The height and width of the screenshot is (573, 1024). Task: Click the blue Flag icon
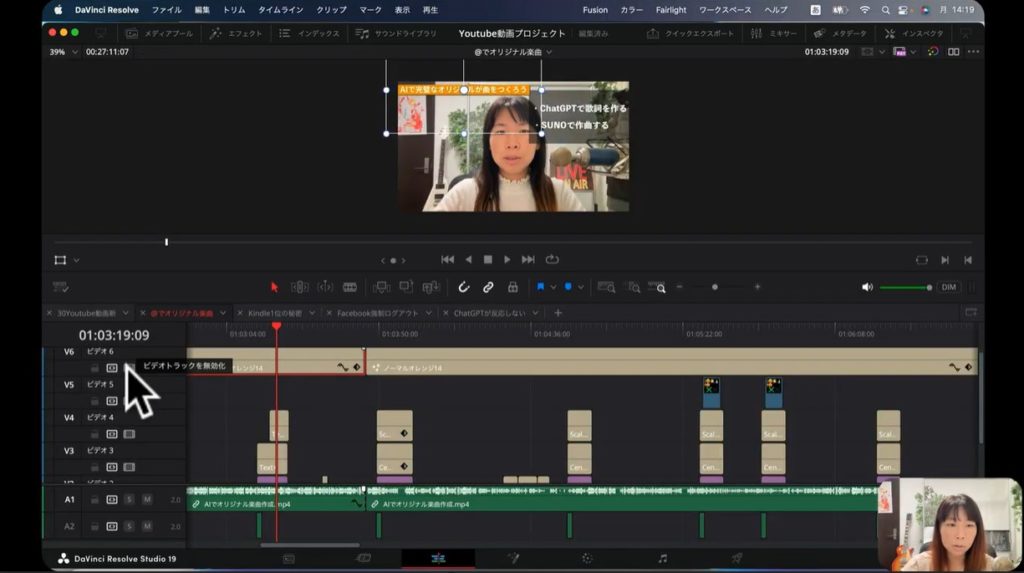[x=541, y=287]
